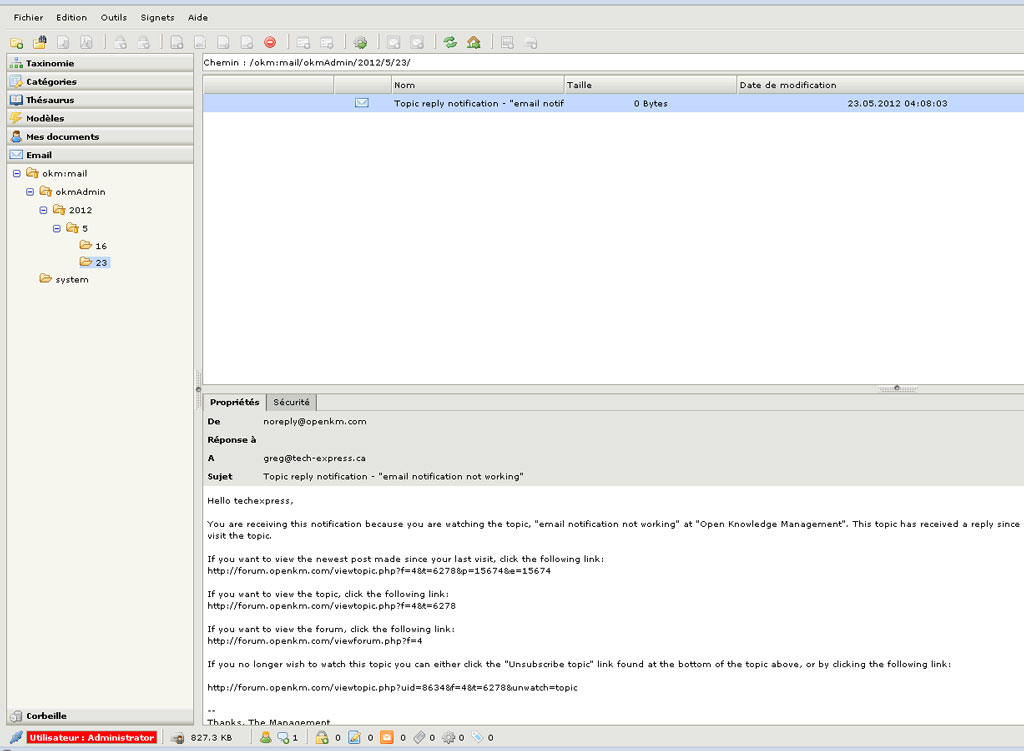
Task: Open the Outils menu
Action: [113, 17]
